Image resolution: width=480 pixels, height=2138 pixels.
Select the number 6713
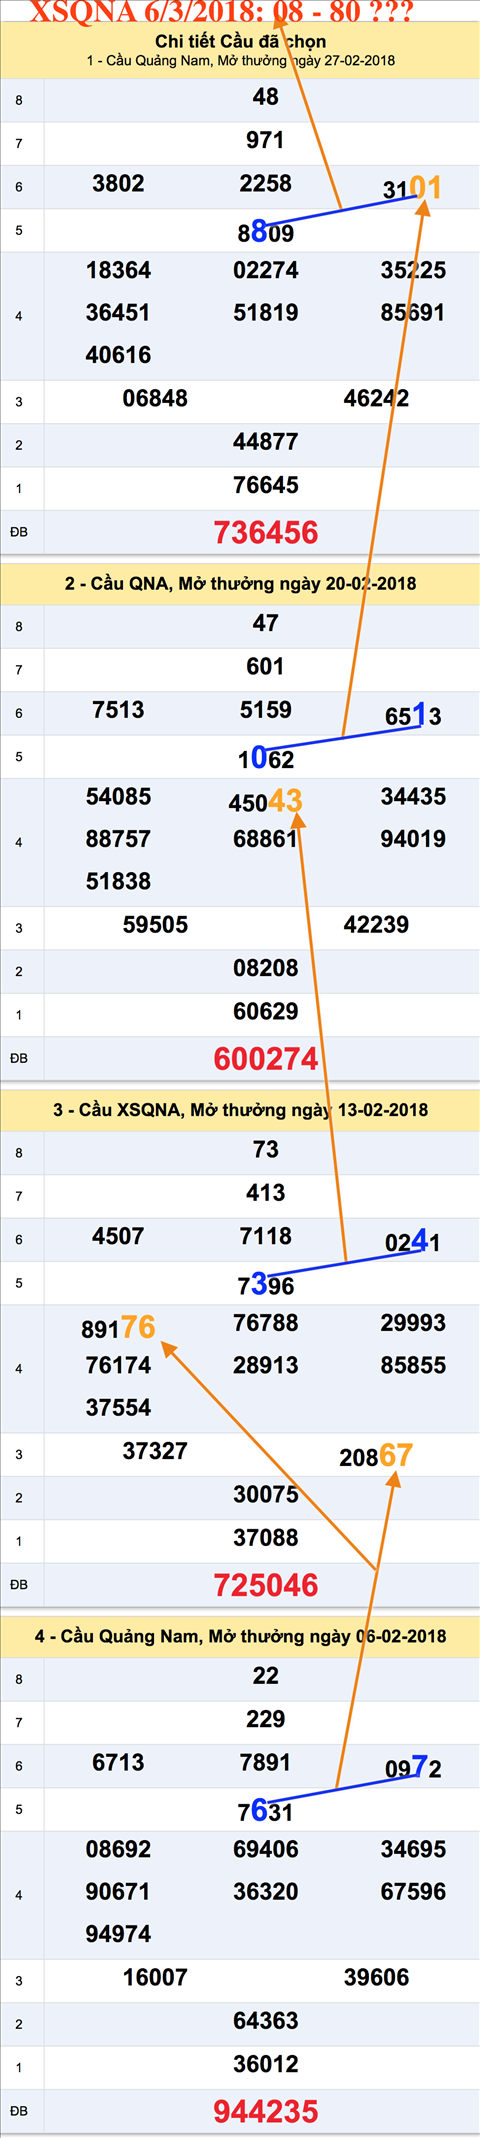click(118, 1762)
